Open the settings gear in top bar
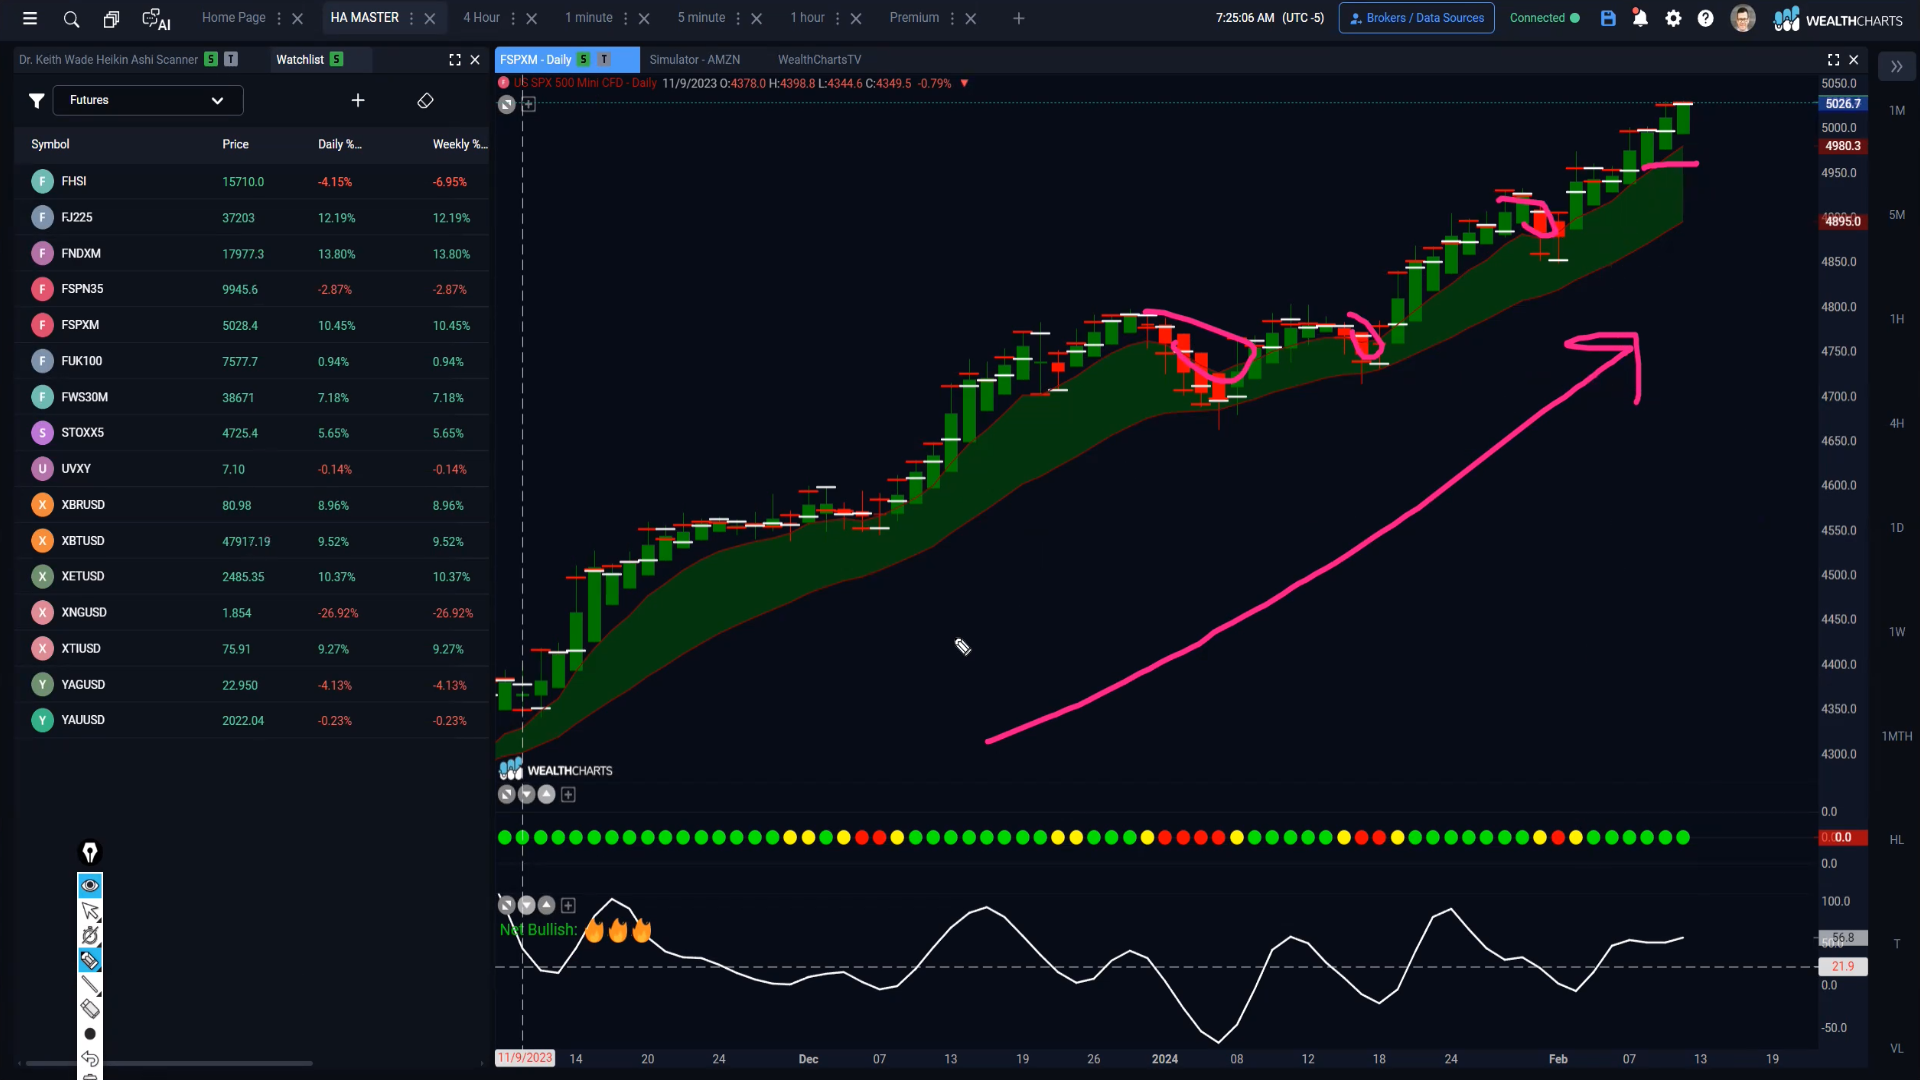Screen dimensions: 1920x1080 coord(1673,18)
